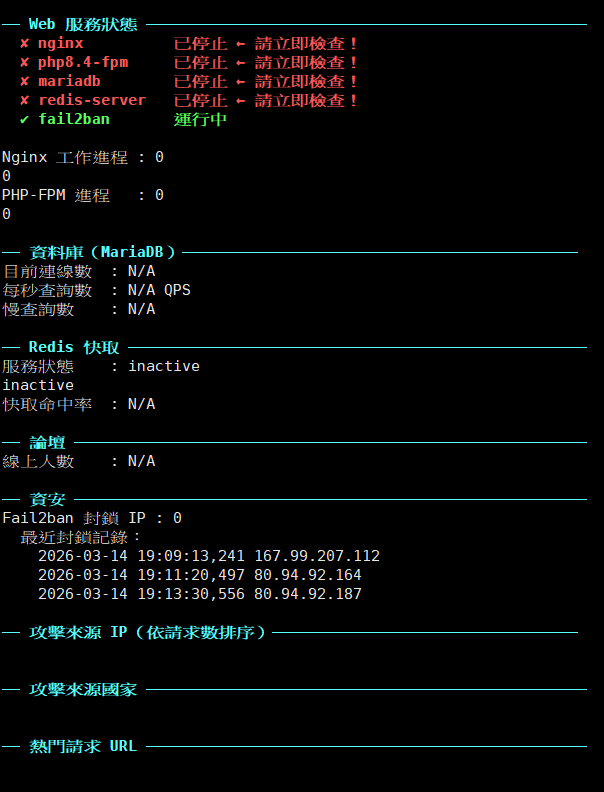The image size is (604, 792).
Task: Click the red X beside redis-server
Action: (x=24, y=101)
